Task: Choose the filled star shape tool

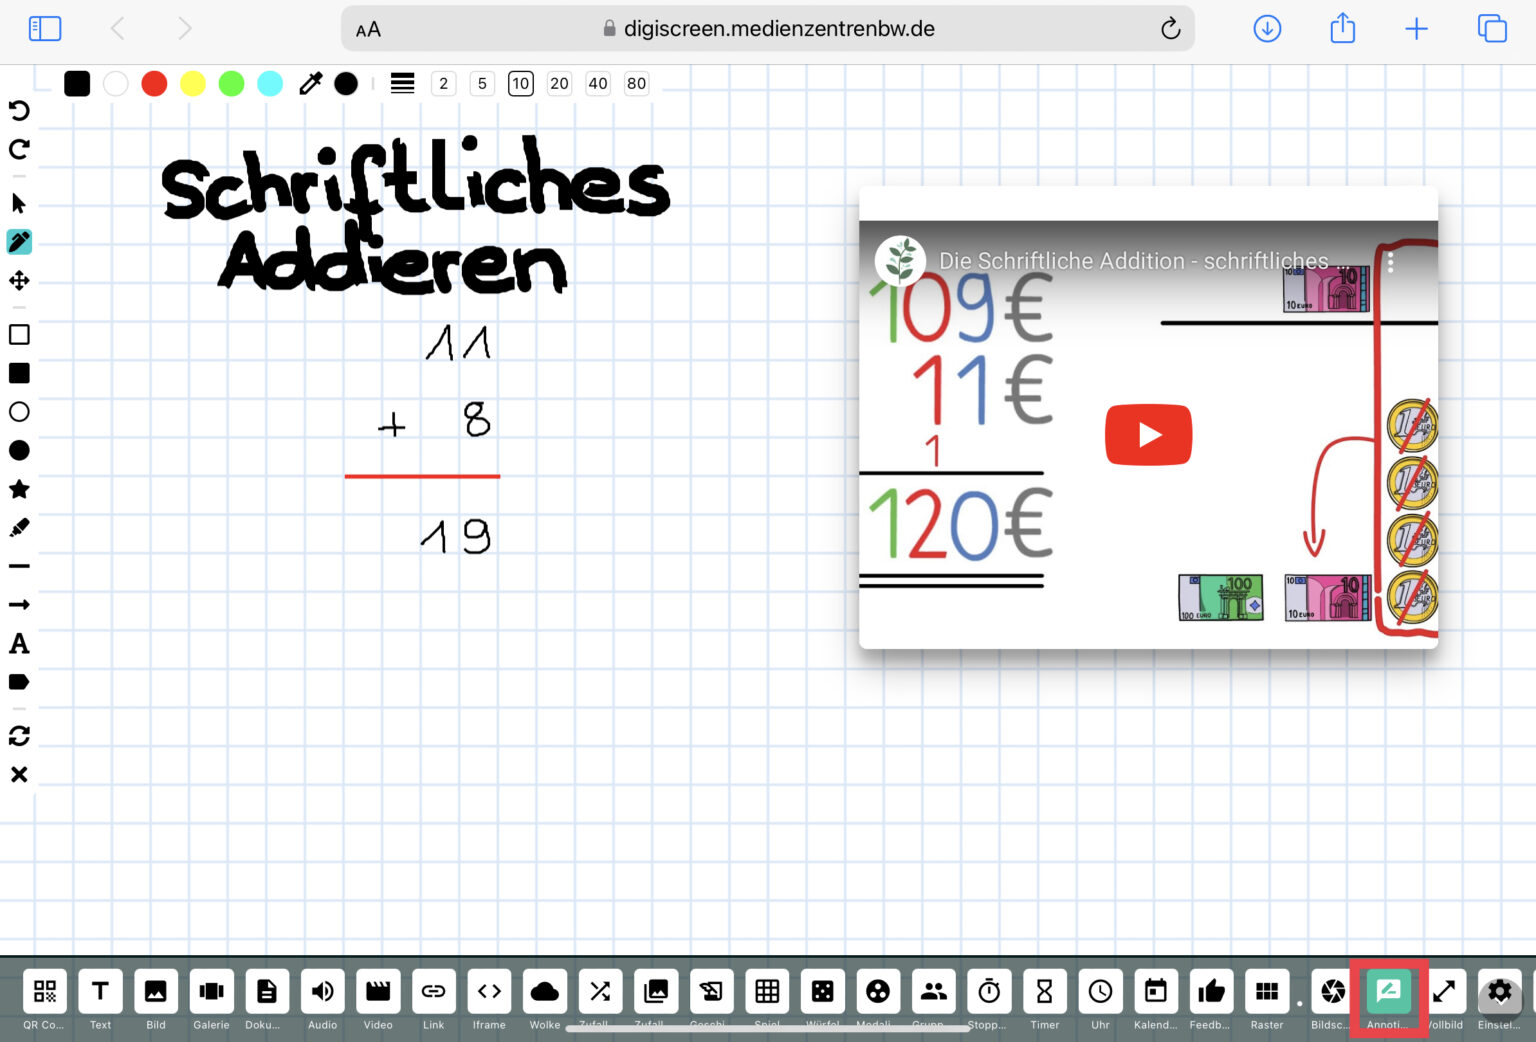Action: point(19,489)
